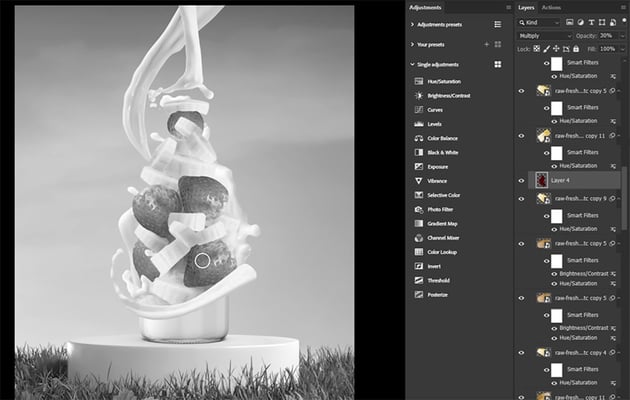The image size is (630, 400).
Task: Collapse the Single adjustments section
Action: point(412,64)
